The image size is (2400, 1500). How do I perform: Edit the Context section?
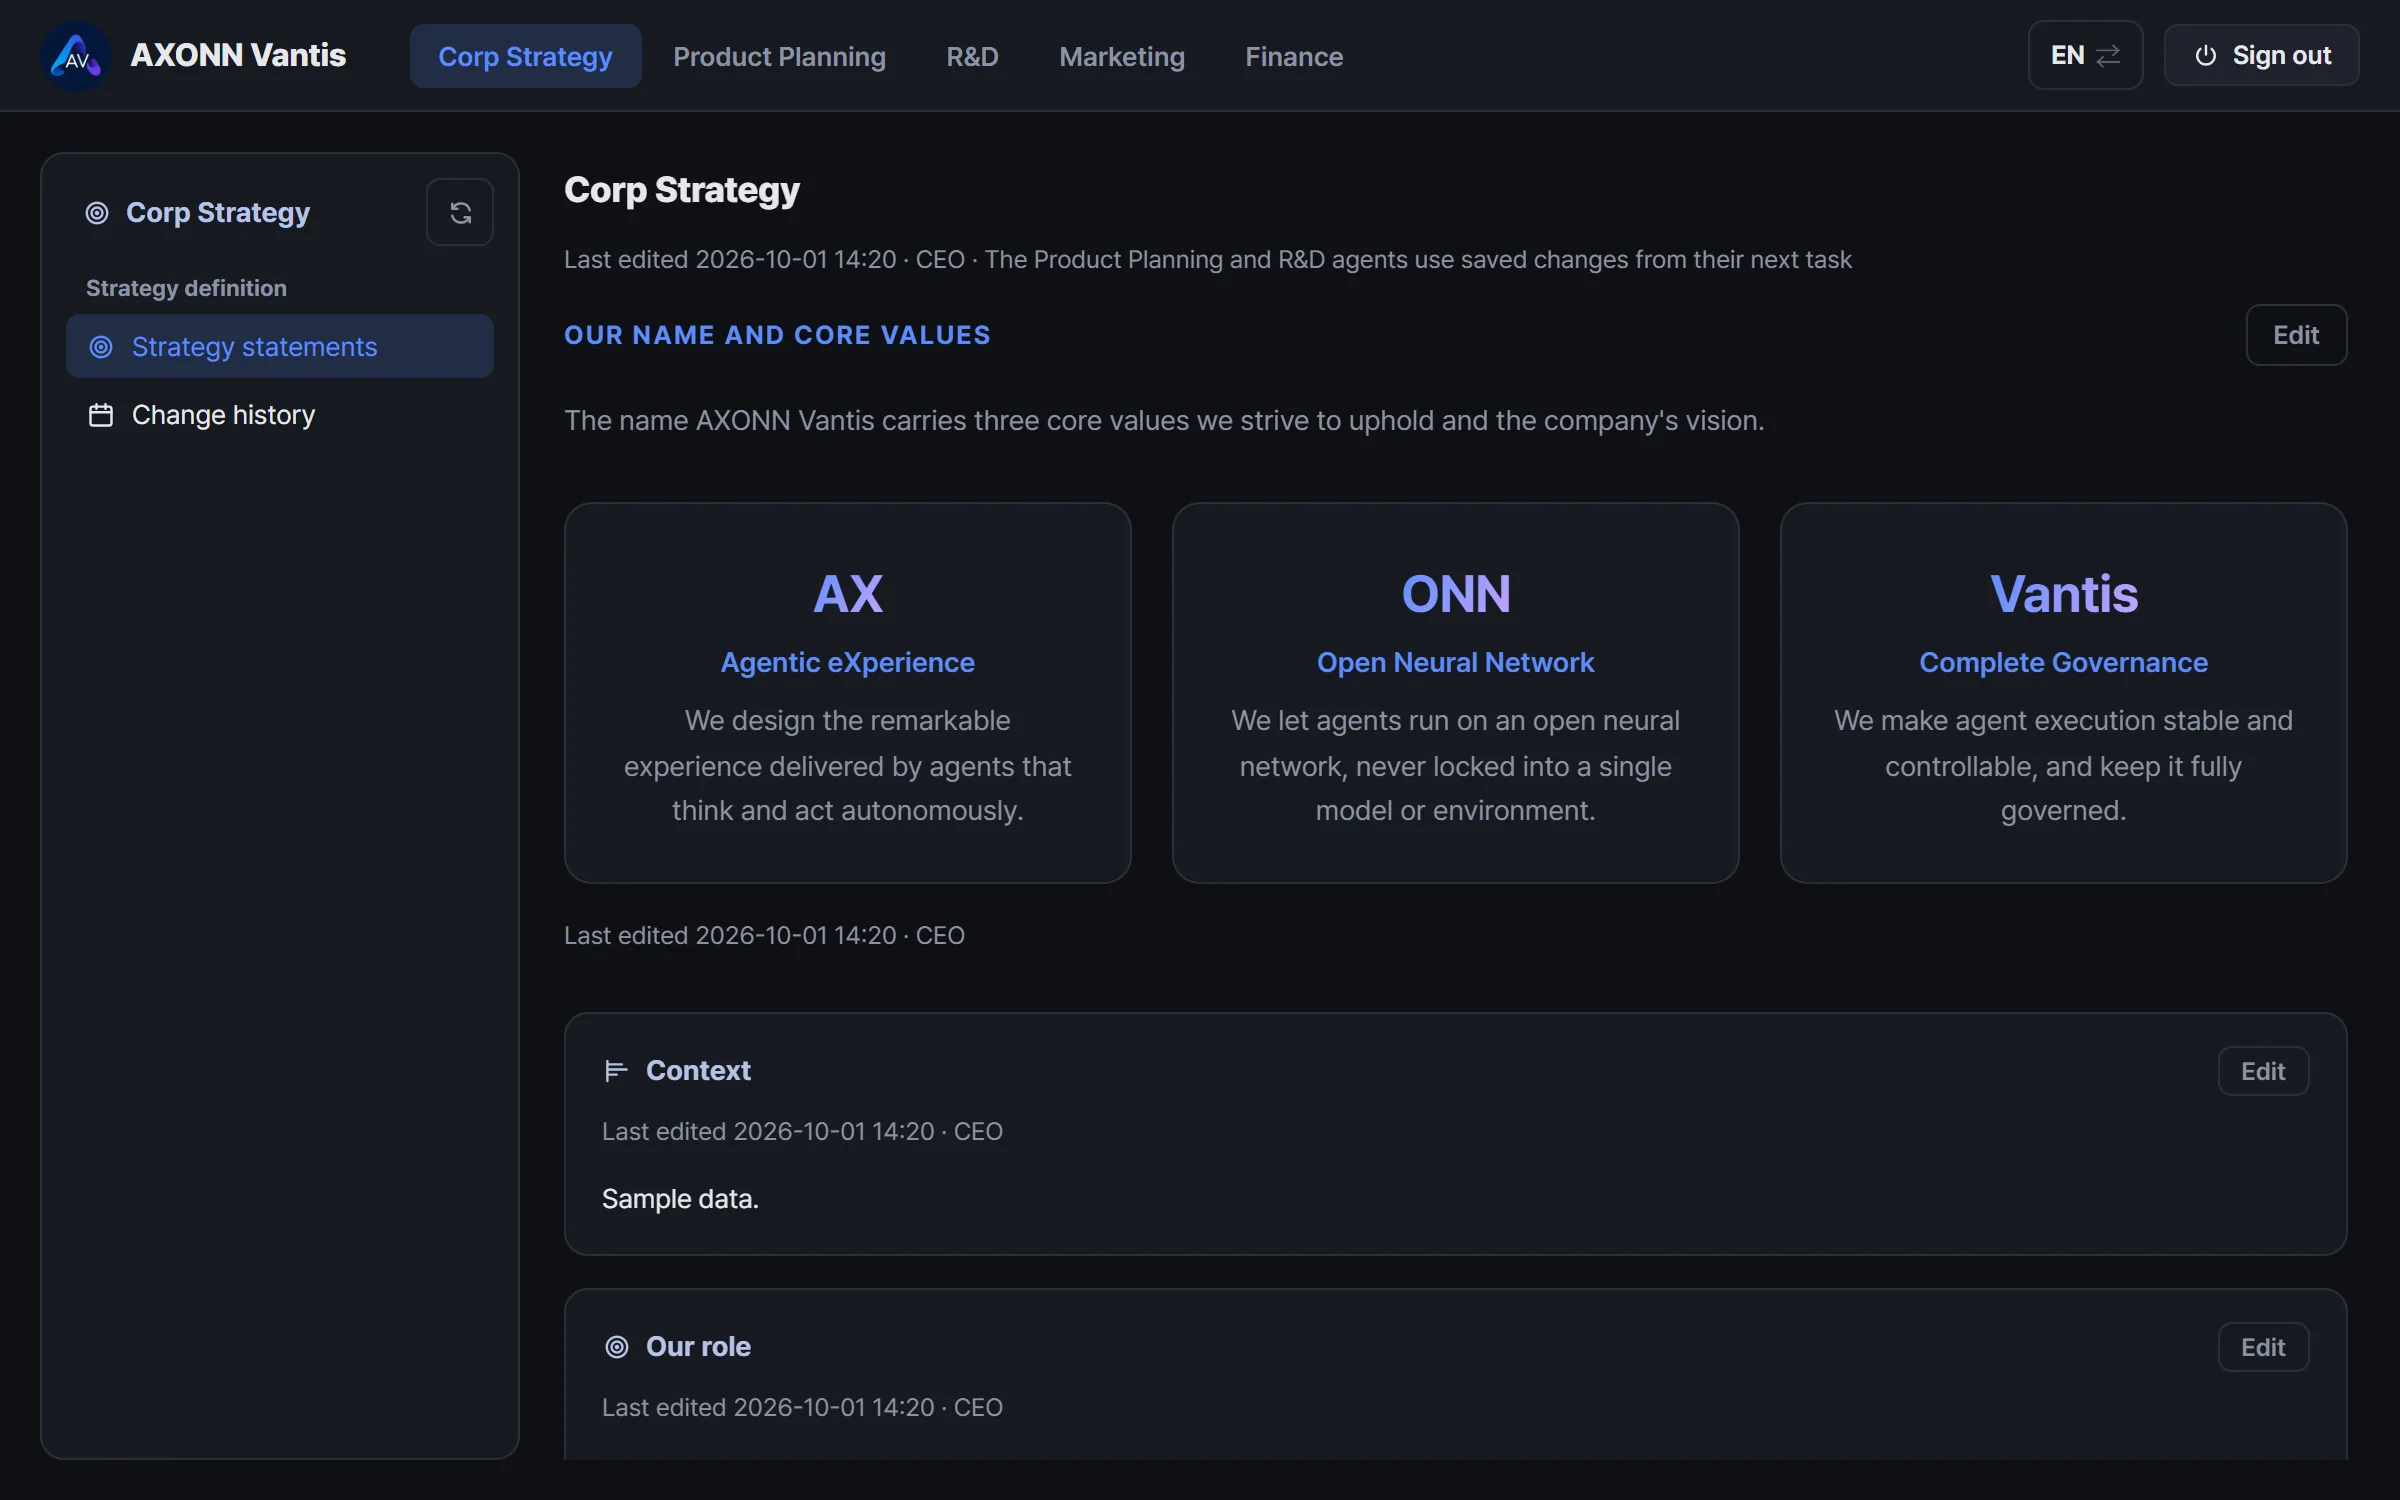coord(2263,1071)
